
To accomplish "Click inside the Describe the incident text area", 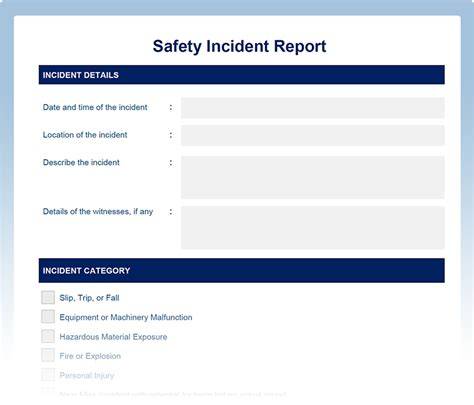I will point(313,177).
